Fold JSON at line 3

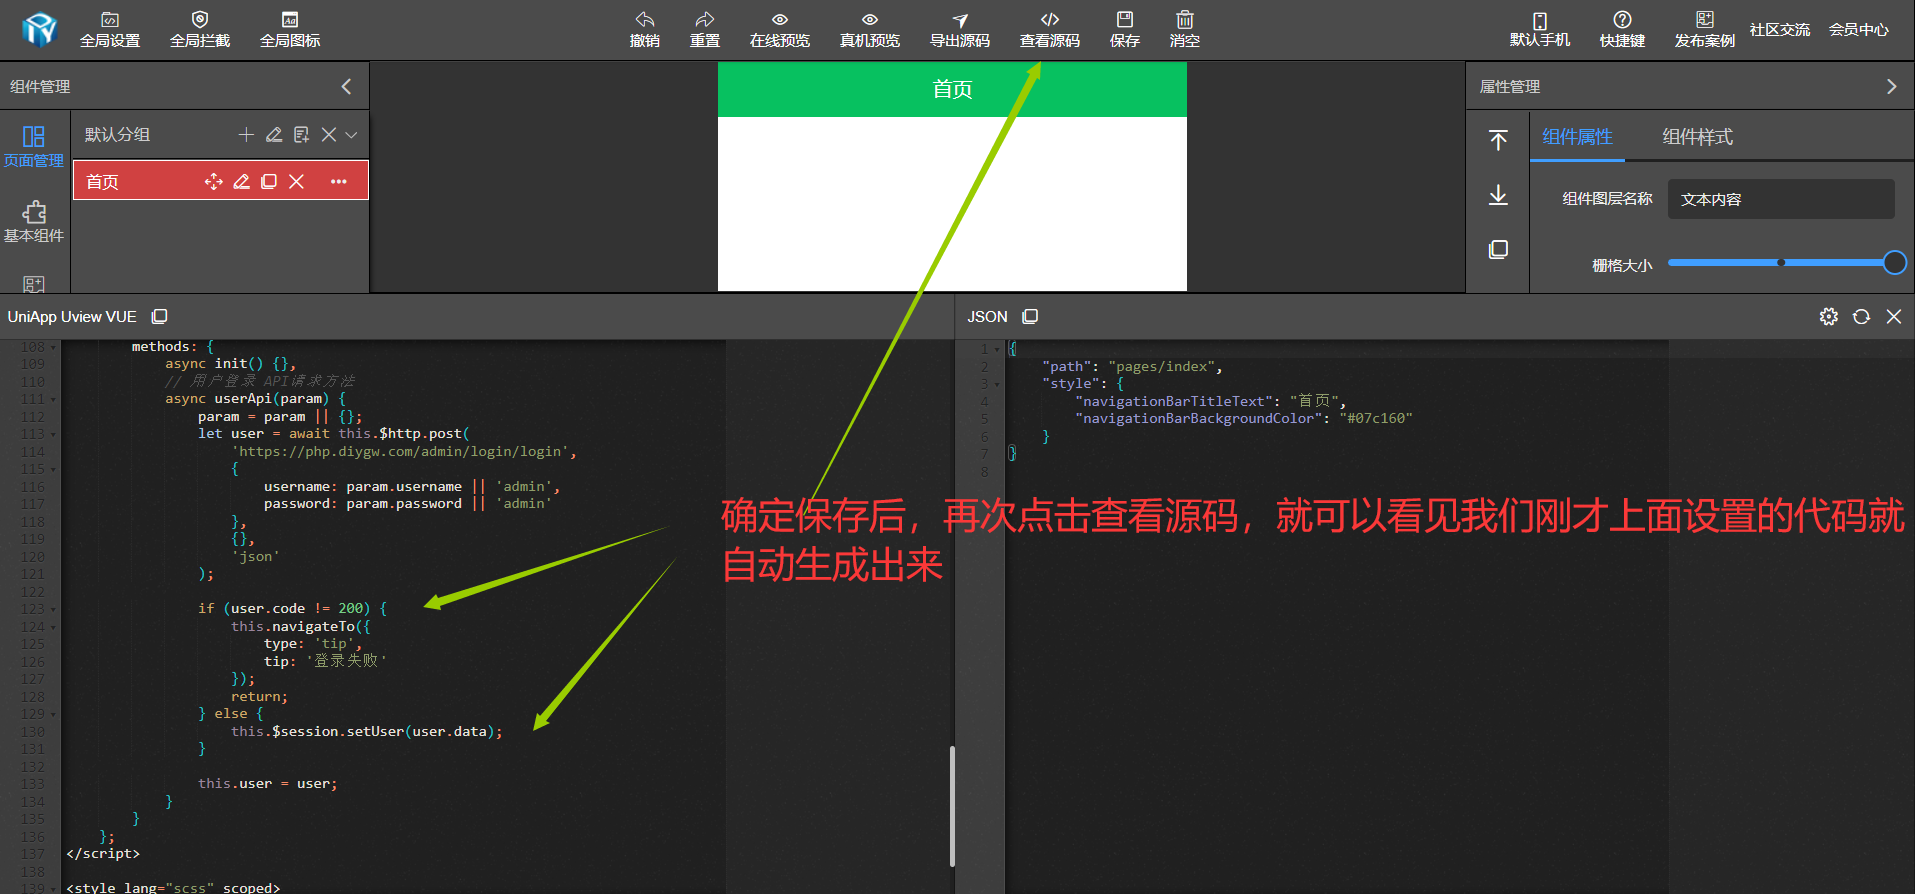[x=996, y=384]
